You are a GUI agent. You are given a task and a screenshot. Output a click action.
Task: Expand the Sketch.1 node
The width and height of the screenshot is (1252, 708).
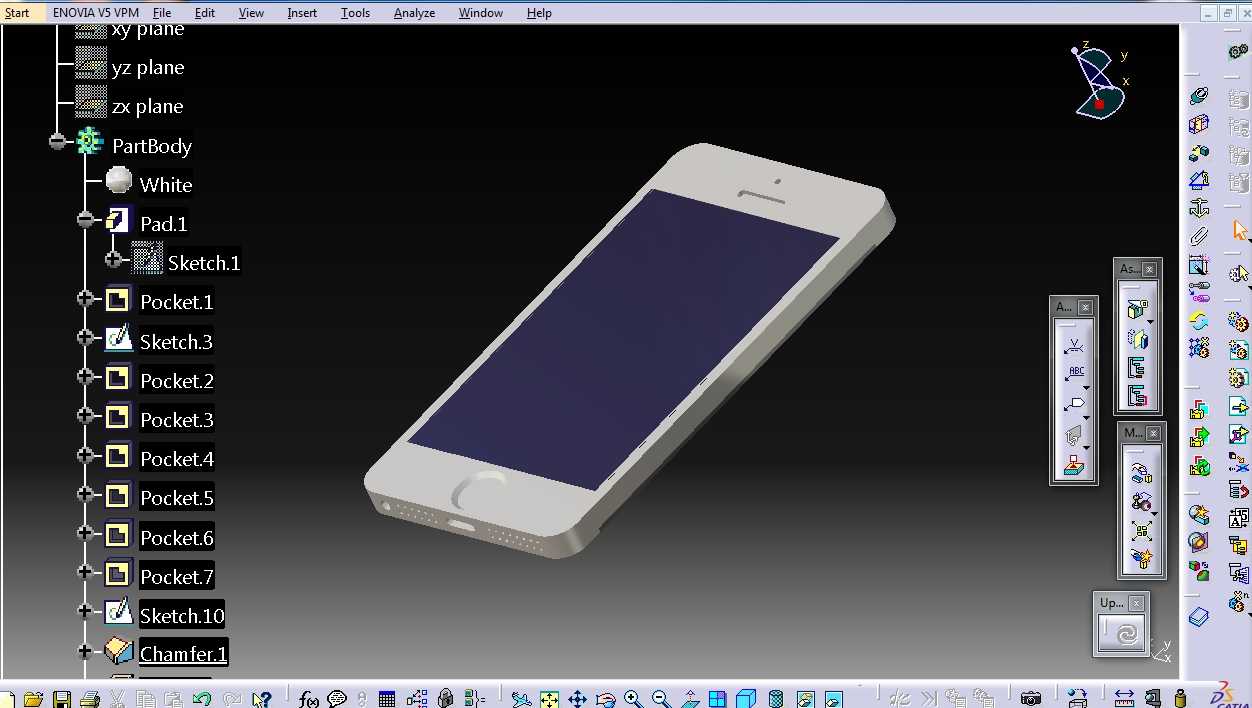(114, 260)
